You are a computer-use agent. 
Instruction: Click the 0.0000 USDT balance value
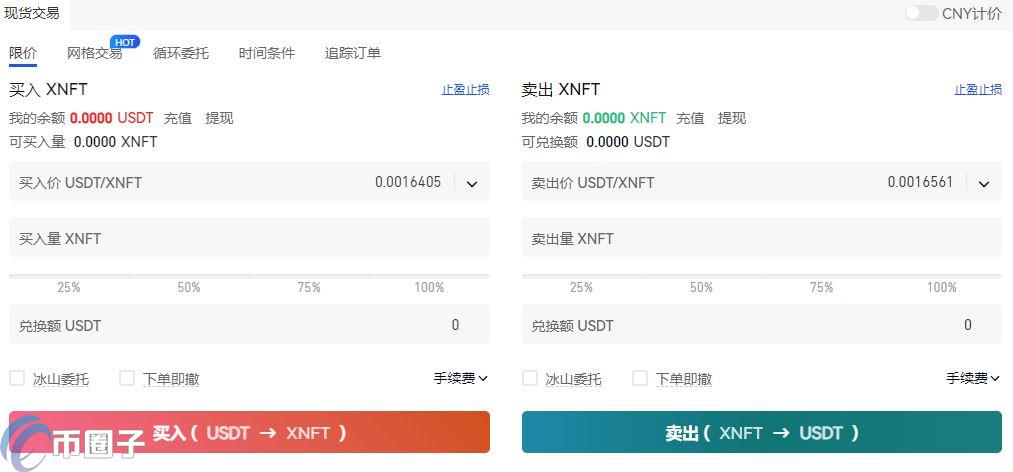pyautogui.click(x=112, y=118)
